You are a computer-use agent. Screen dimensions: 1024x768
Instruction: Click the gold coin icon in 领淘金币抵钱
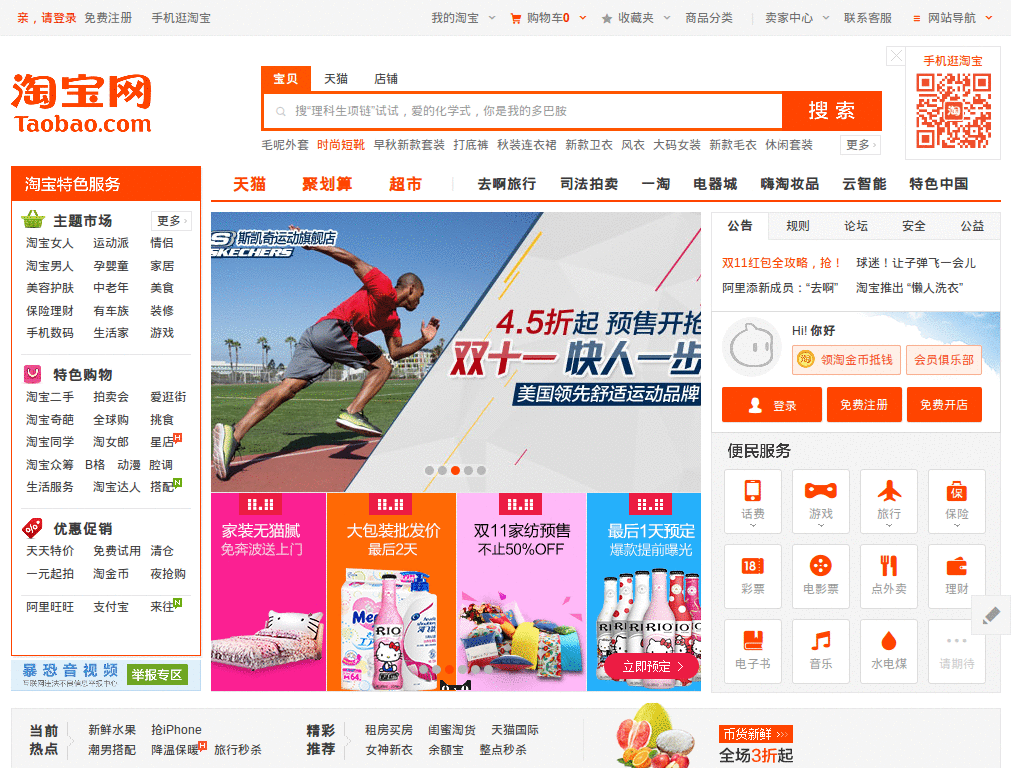pos(806,359)
